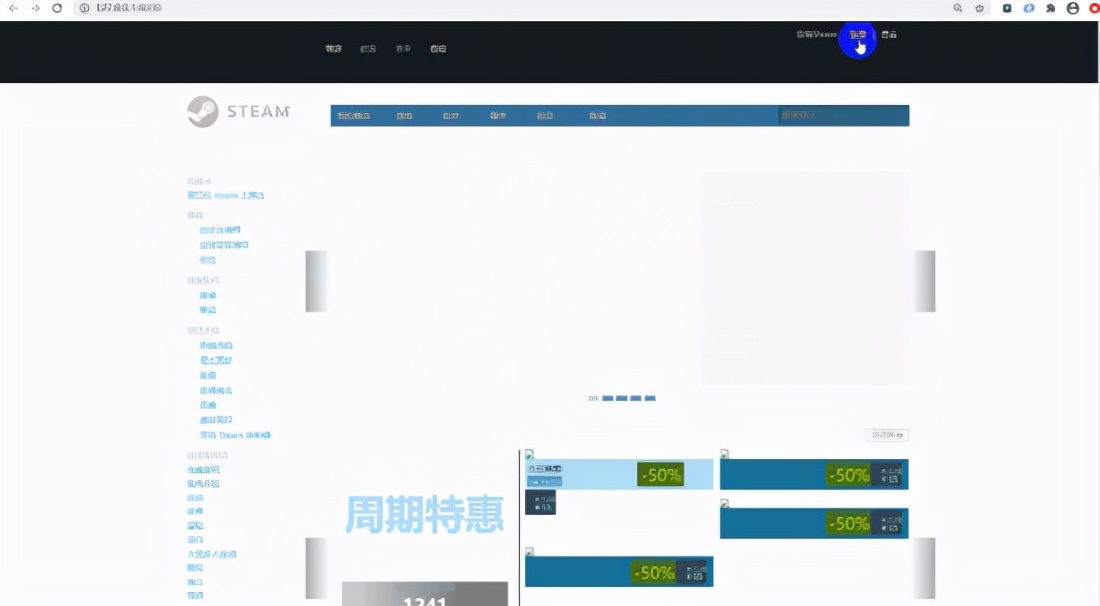Open the light-blue highlighted -50% deal card
This screenshot has width=1100, height=606.
point(619,474)
